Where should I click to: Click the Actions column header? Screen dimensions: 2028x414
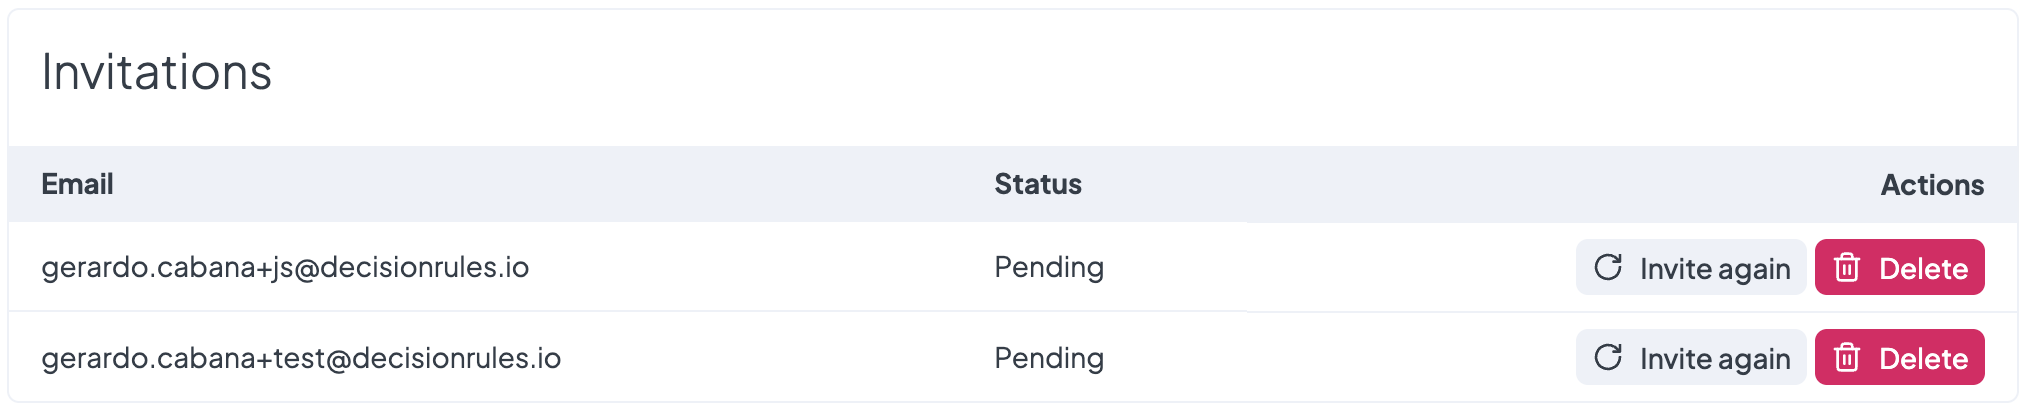[x=1932, y=185]
